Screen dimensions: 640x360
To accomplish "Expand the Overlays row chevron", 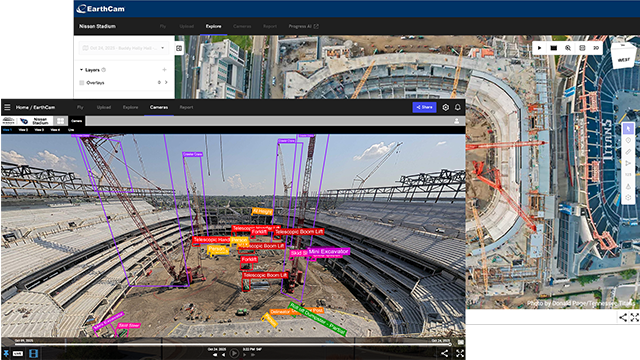I will coord(166,82).
